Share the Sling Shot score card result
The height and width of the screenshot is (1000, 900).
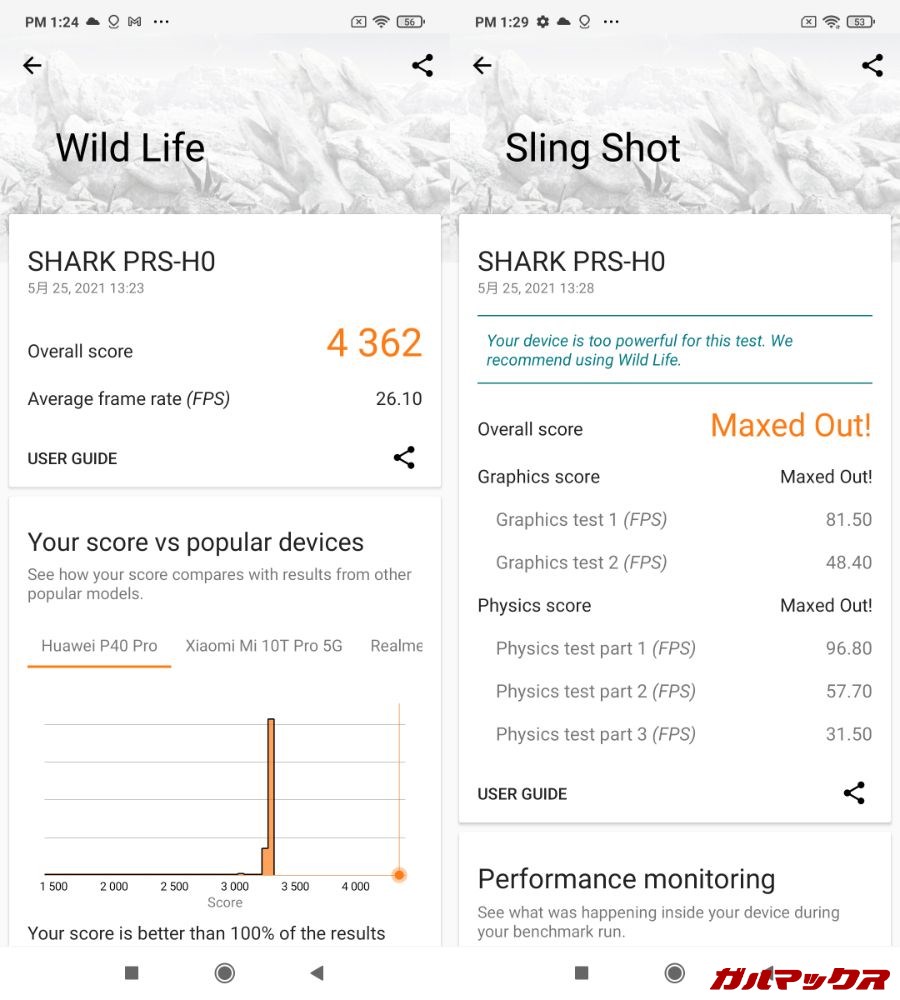tap(854, 793)
